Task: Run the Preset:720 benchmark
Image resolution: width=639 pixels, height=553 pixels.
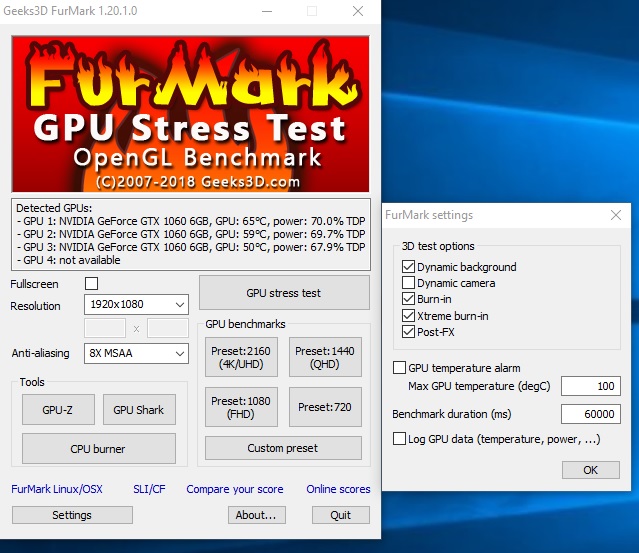Action: (325, 407)
